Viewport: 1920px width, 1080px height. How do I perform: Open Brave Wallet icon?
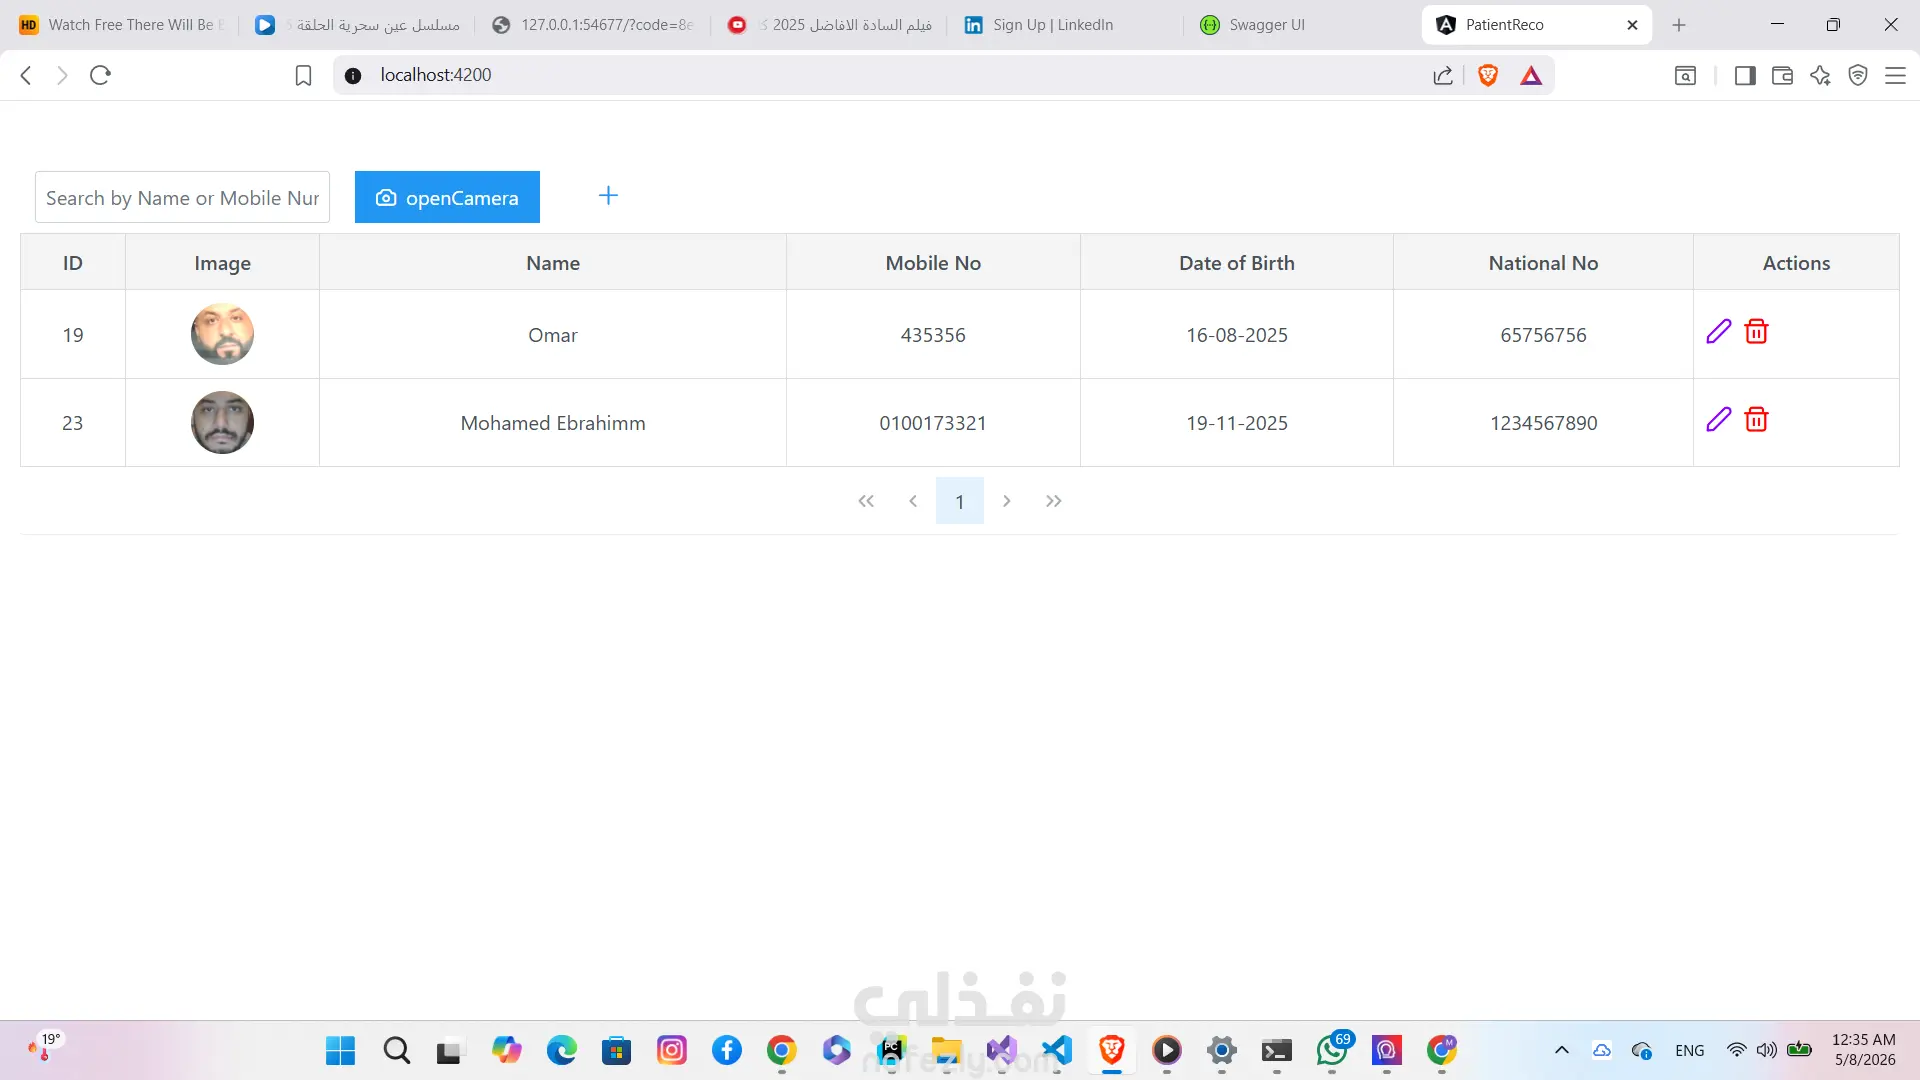[1782, 75]
